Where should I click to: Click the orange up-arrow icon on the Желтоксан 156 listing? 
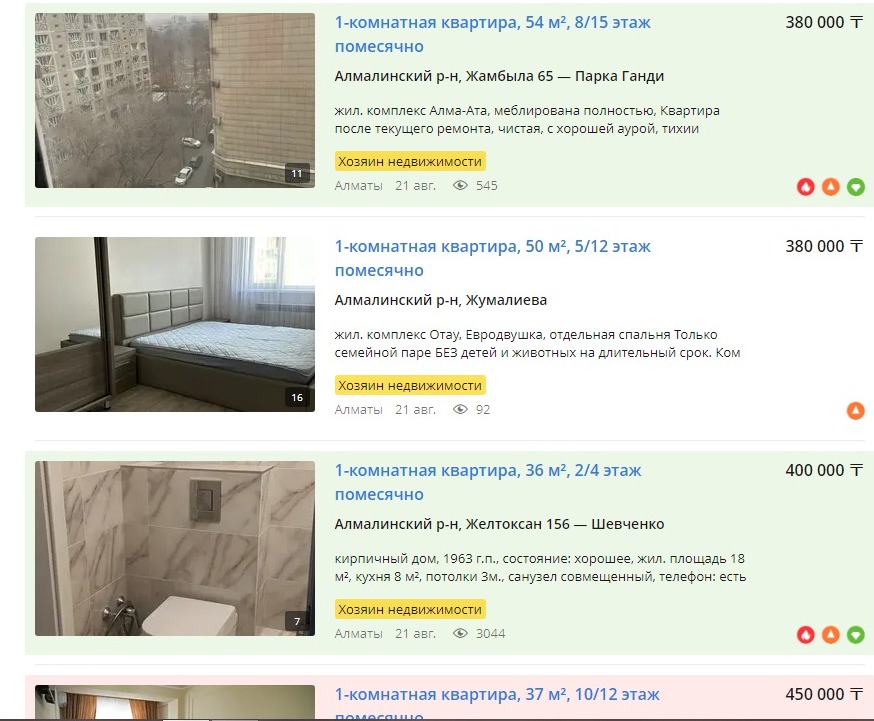click(x=831, y=635)
